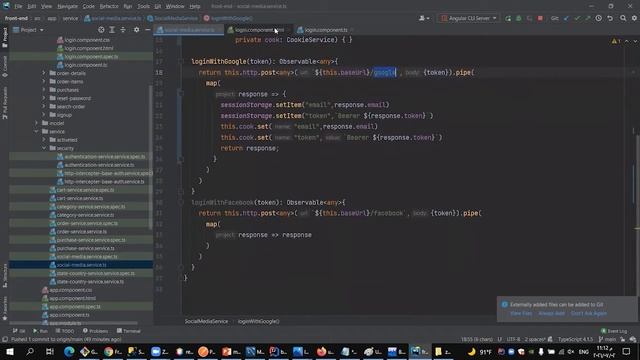Screen dimensions: 640x360
Task: Expand the reset-password folder
Action: pos(44,98)
